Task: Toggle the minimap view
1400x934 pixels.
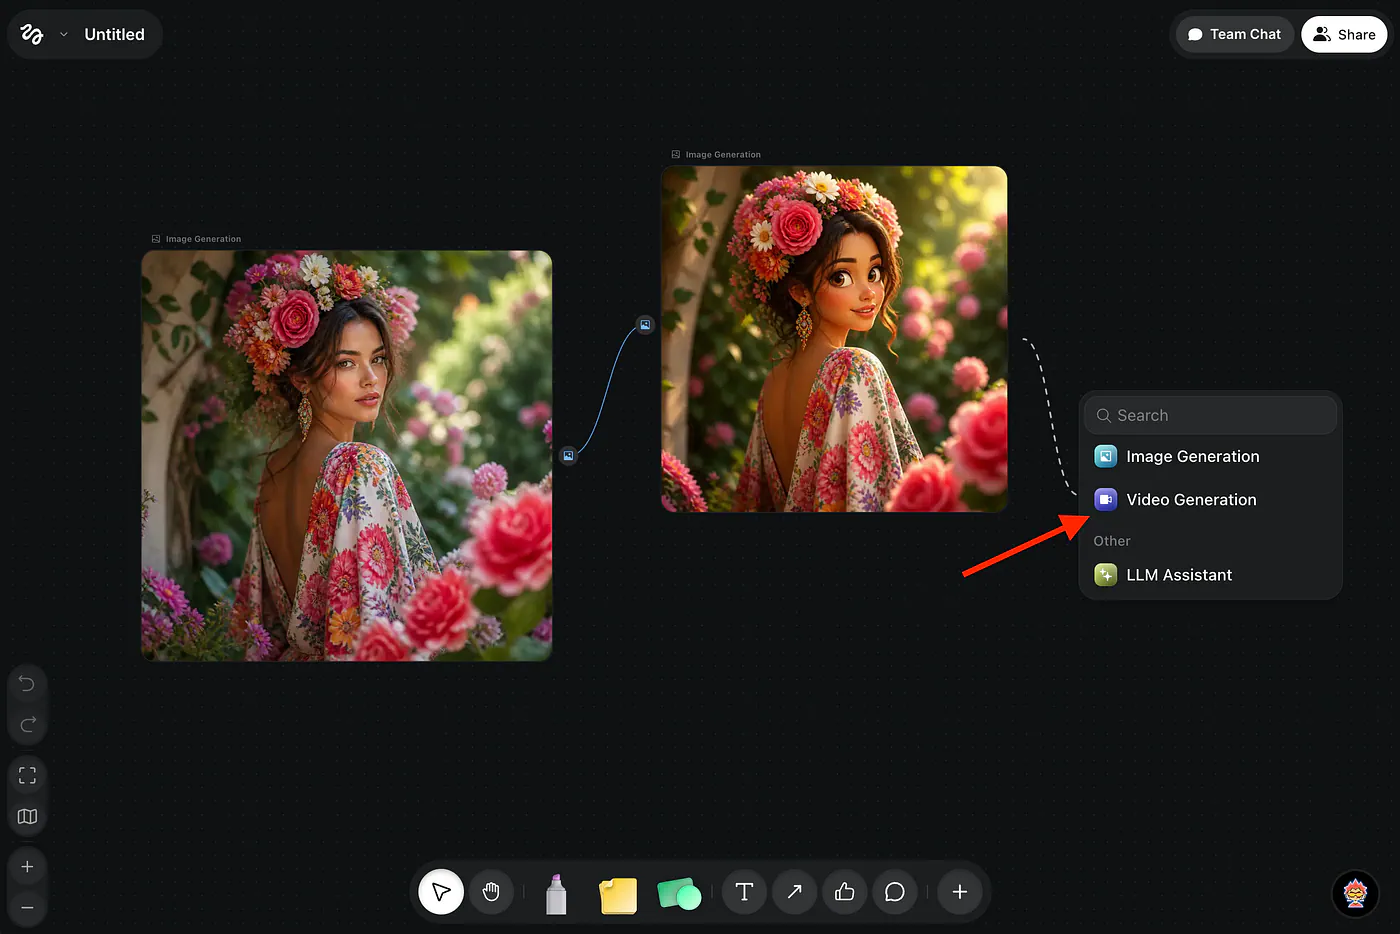Action: click(27, 817)
